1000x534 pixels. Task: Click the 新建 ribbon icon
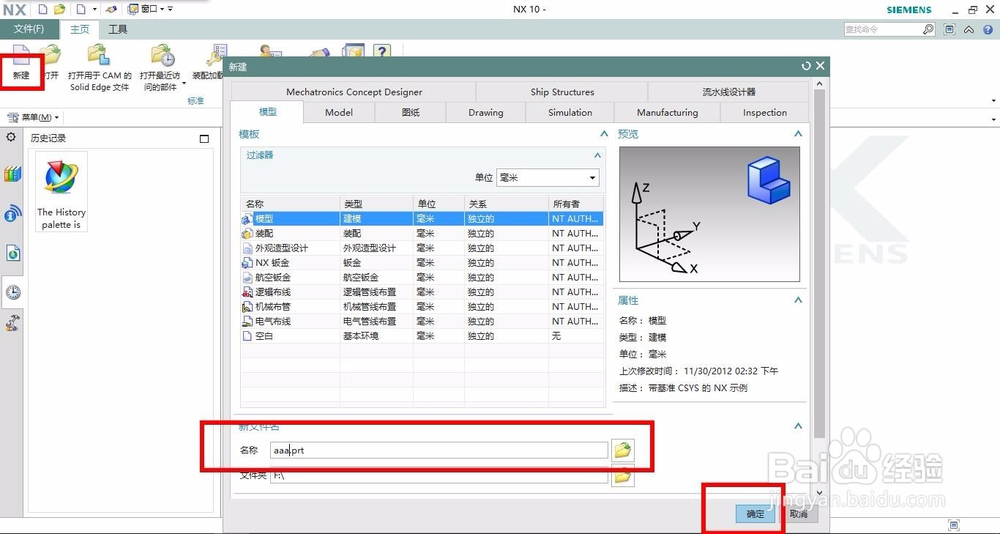click(21, 57)
